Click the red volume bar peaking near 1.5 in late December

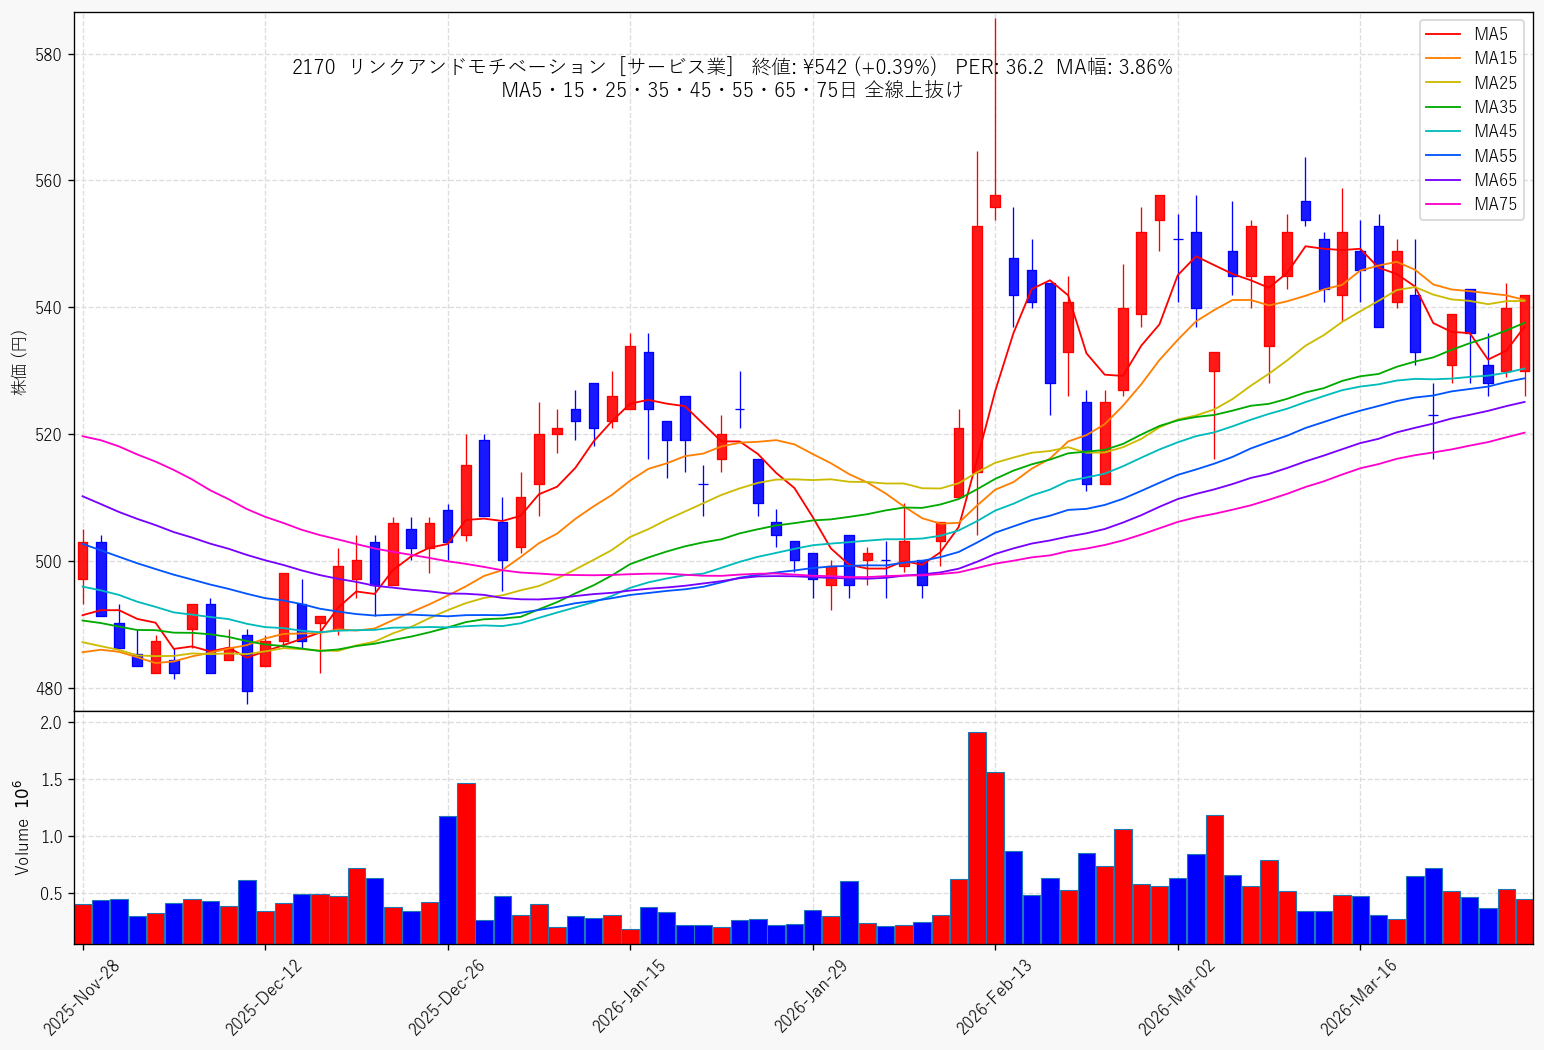(x=466, y=863)
